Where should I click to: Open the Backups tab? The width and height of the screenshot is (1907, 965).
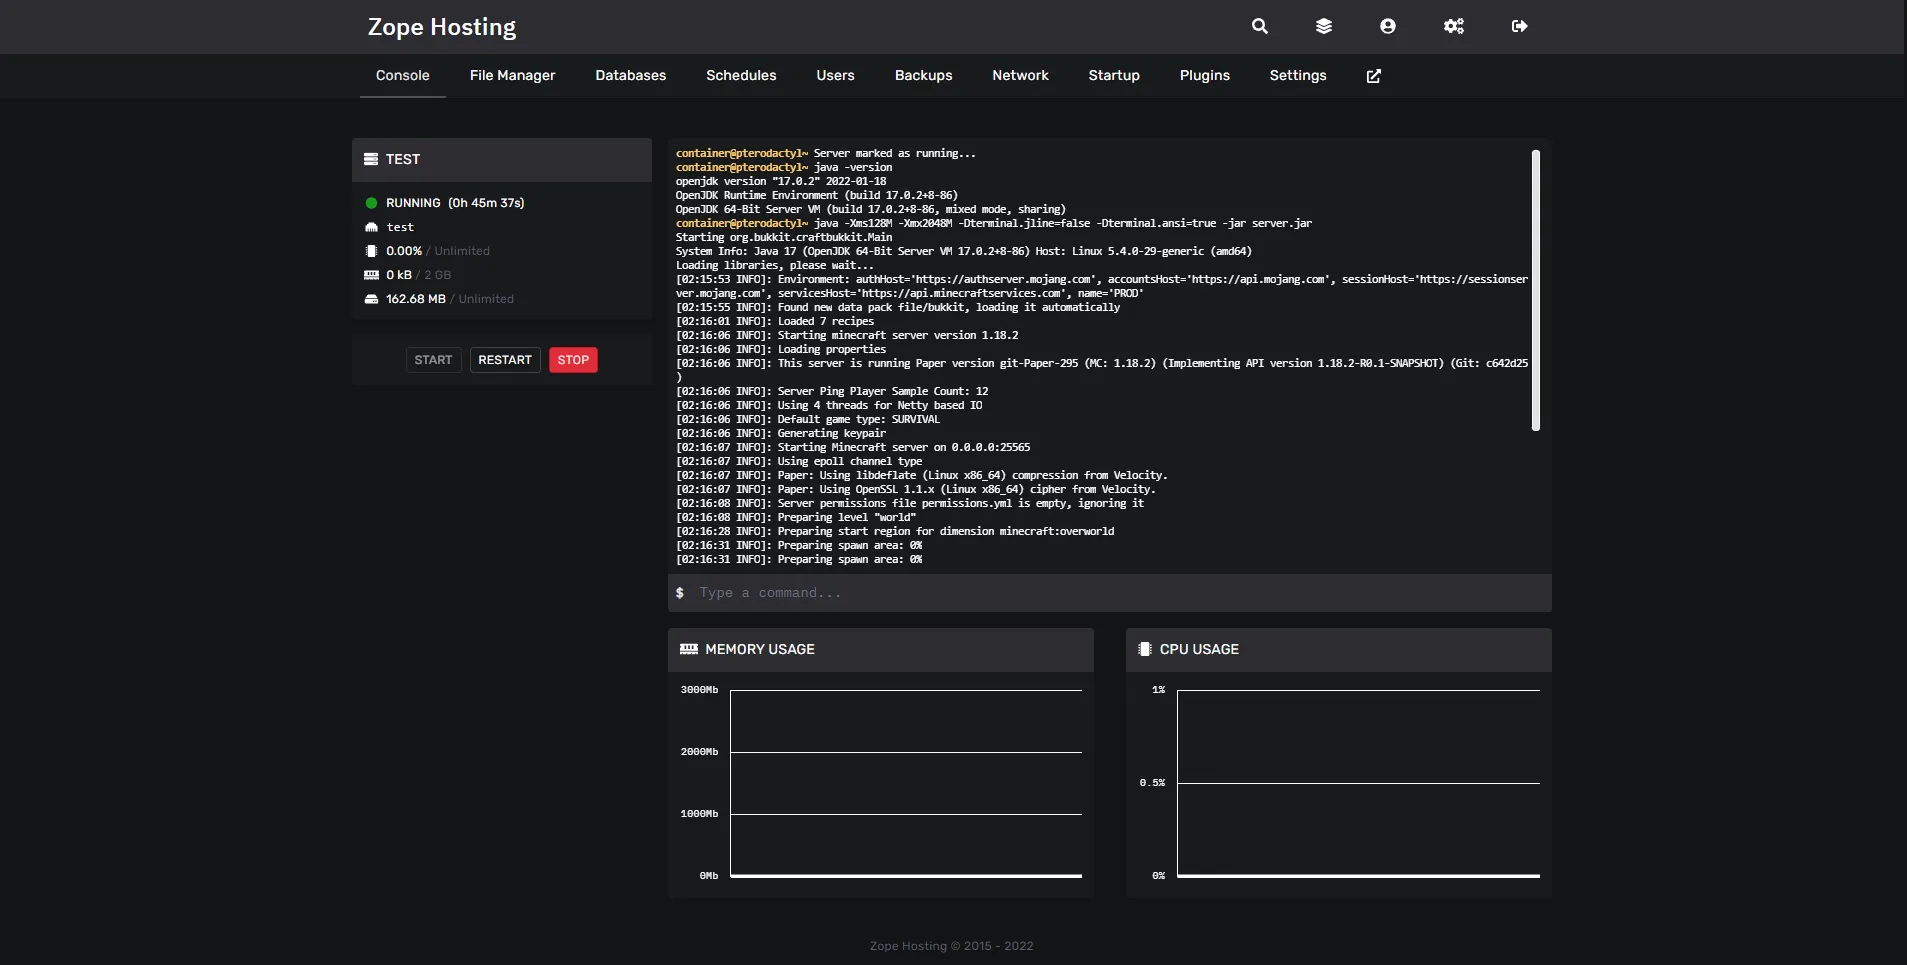pyautogui.click(x=923, y=76)
